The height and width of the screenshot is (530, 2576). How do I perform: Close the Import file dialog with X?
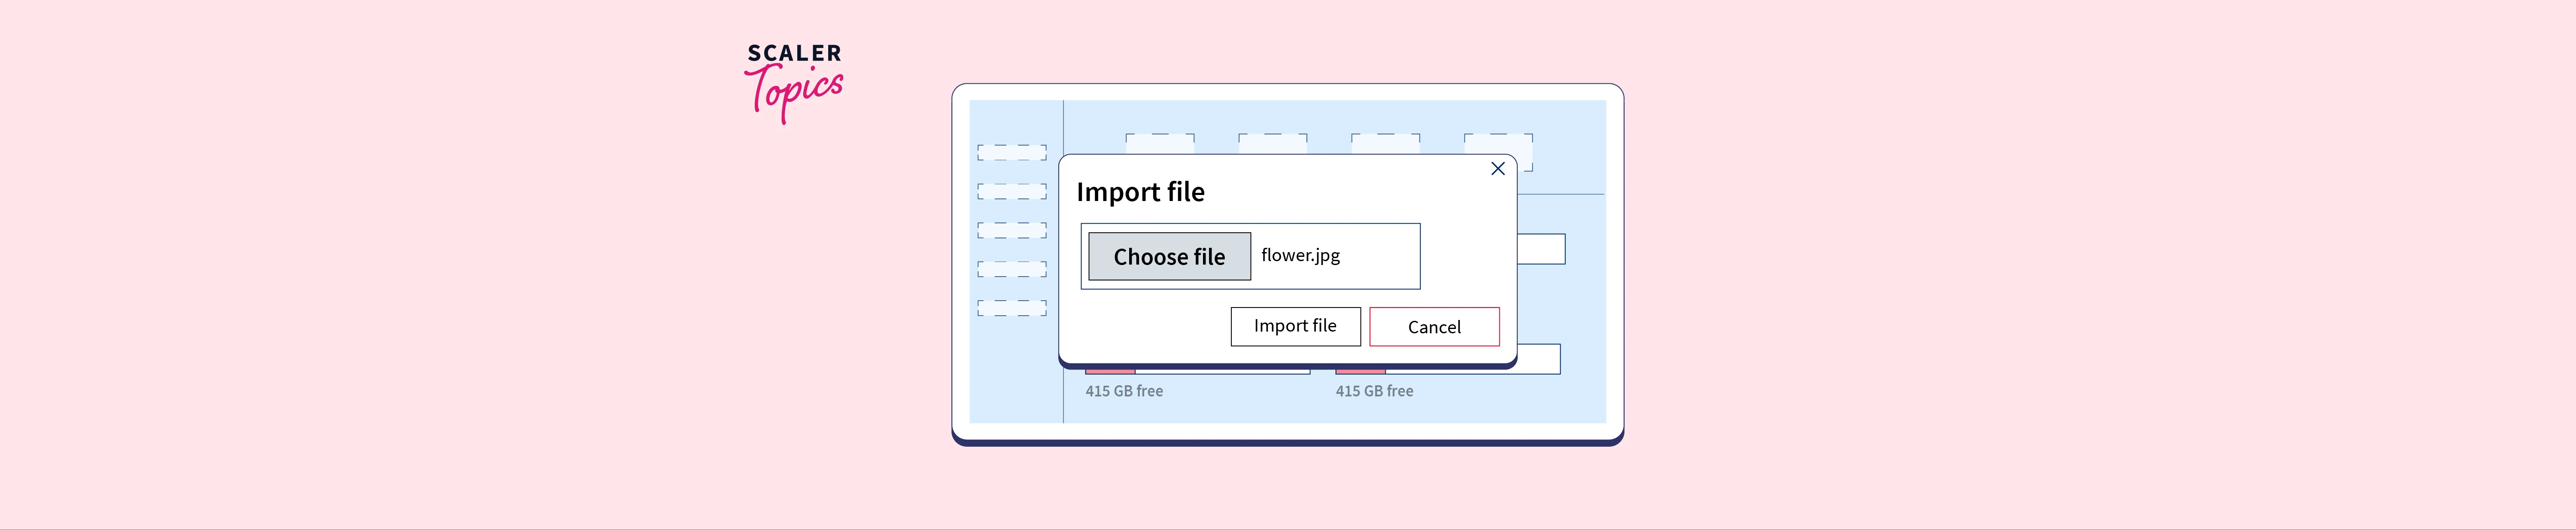tap(1497, 169)
